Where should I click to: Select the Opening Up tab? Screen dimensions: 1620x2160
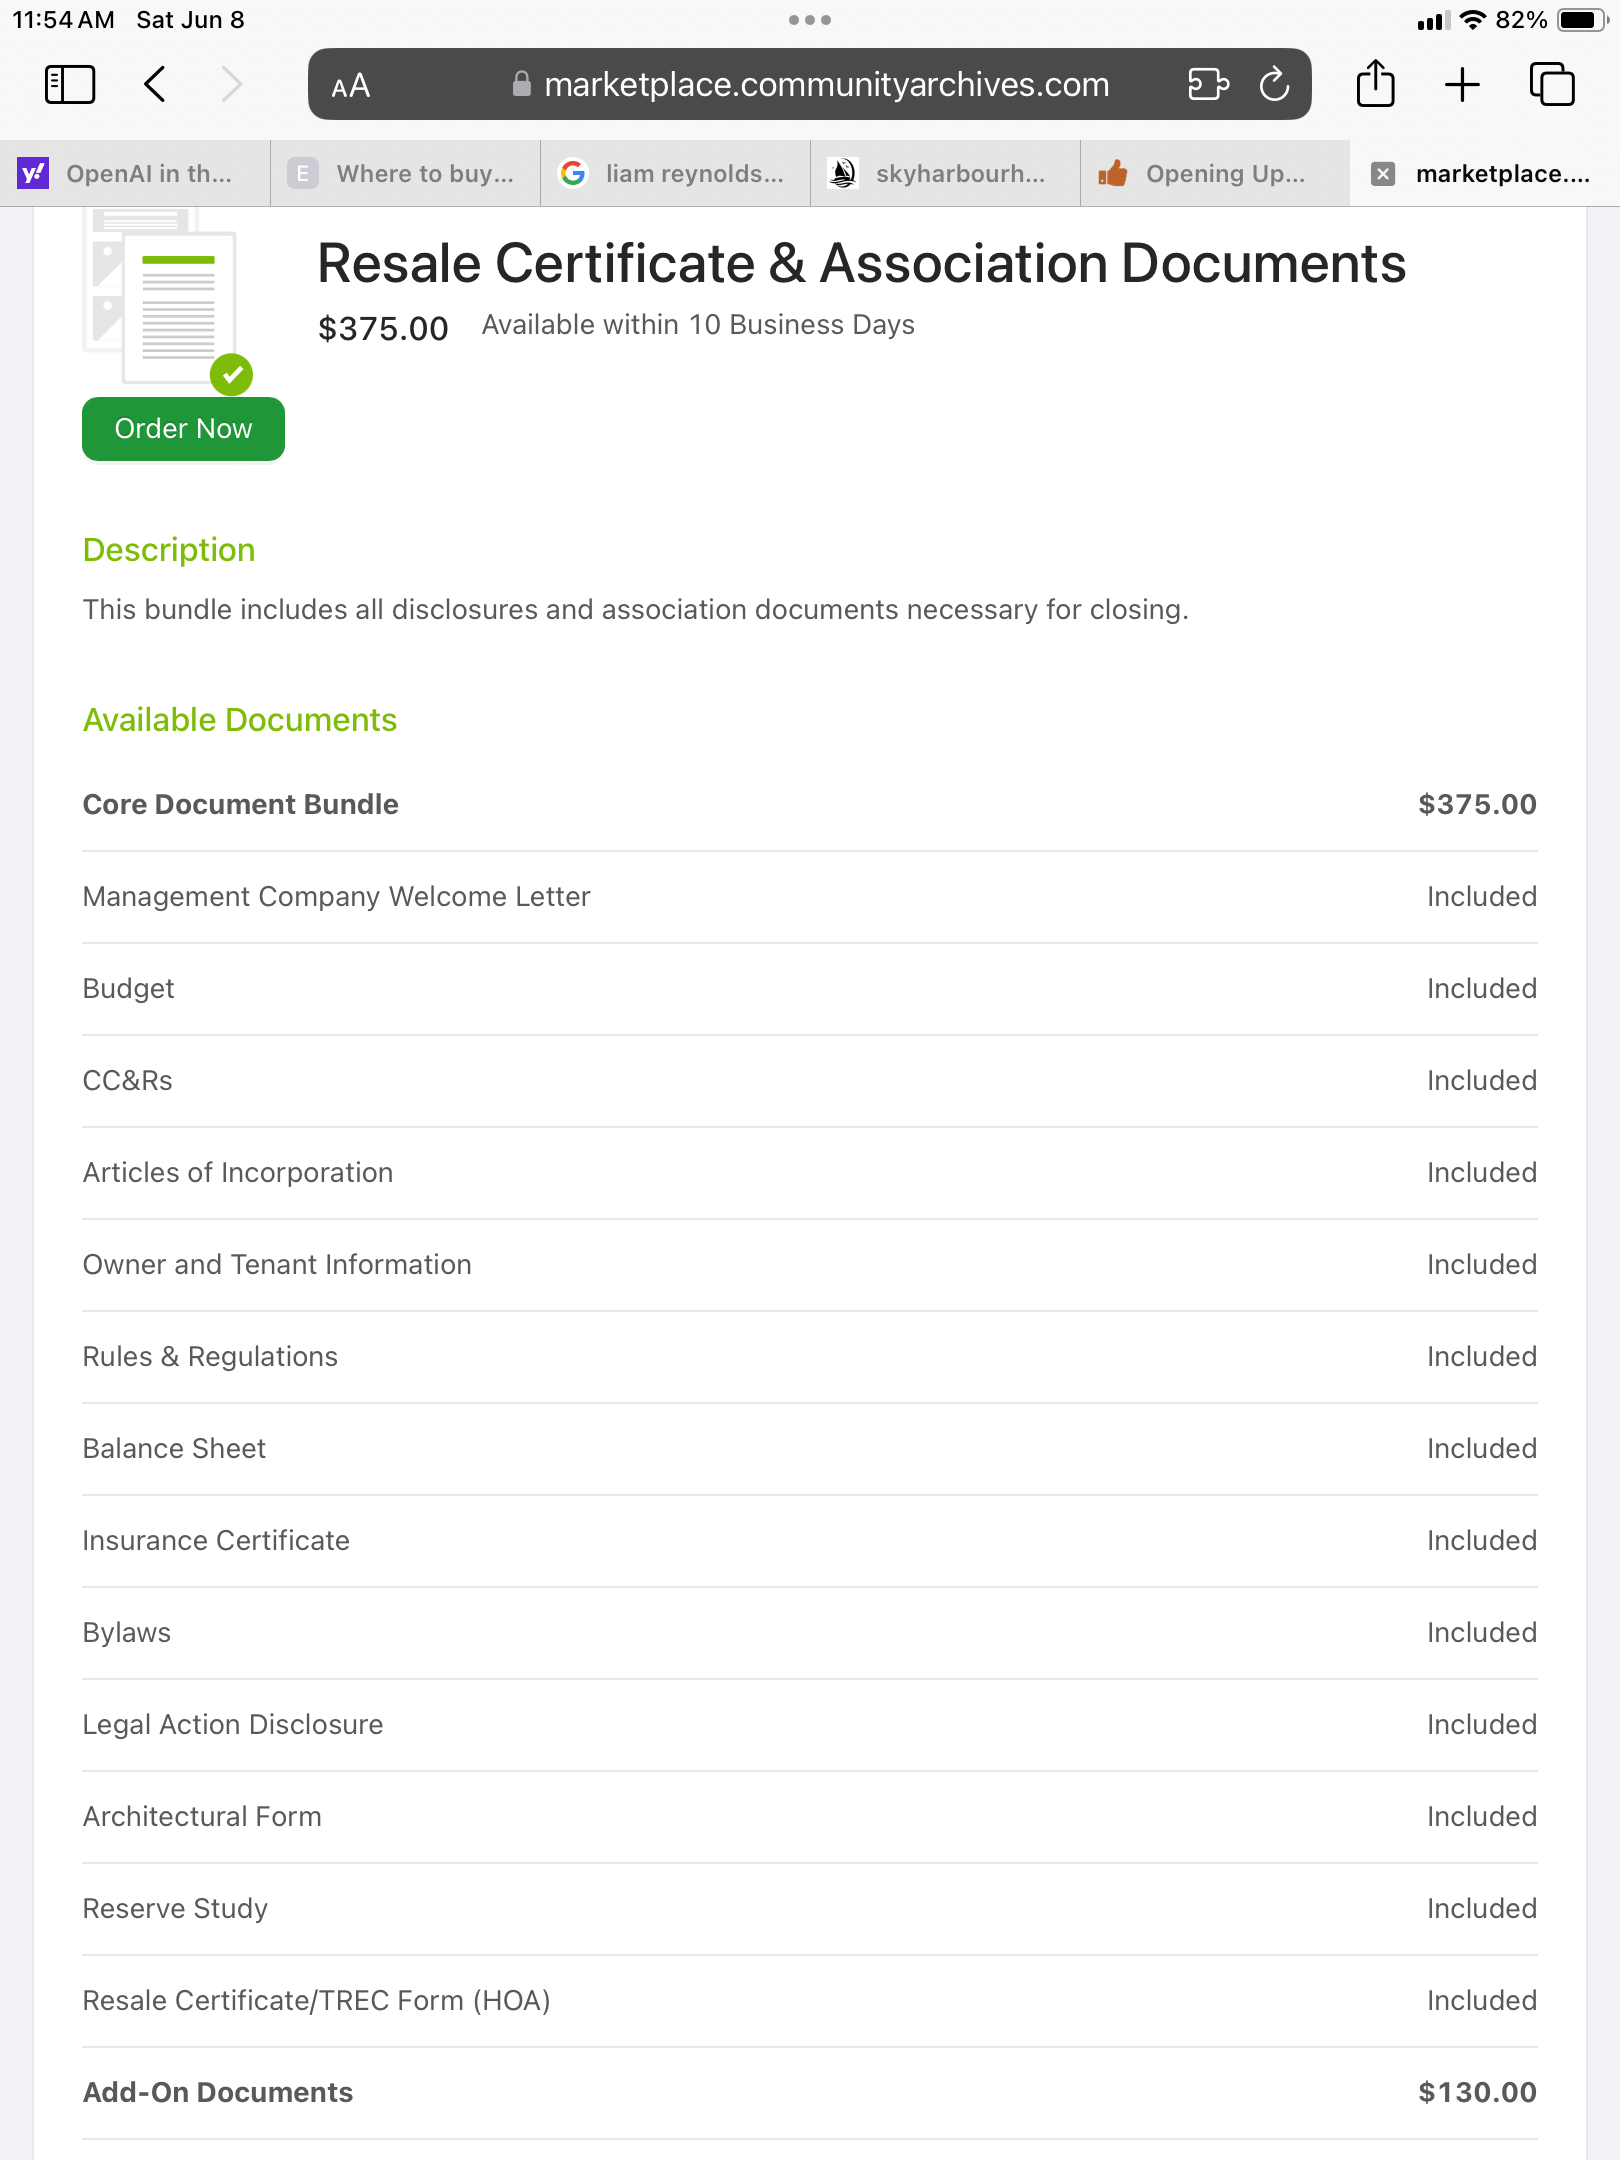(x=1215, y=174)
